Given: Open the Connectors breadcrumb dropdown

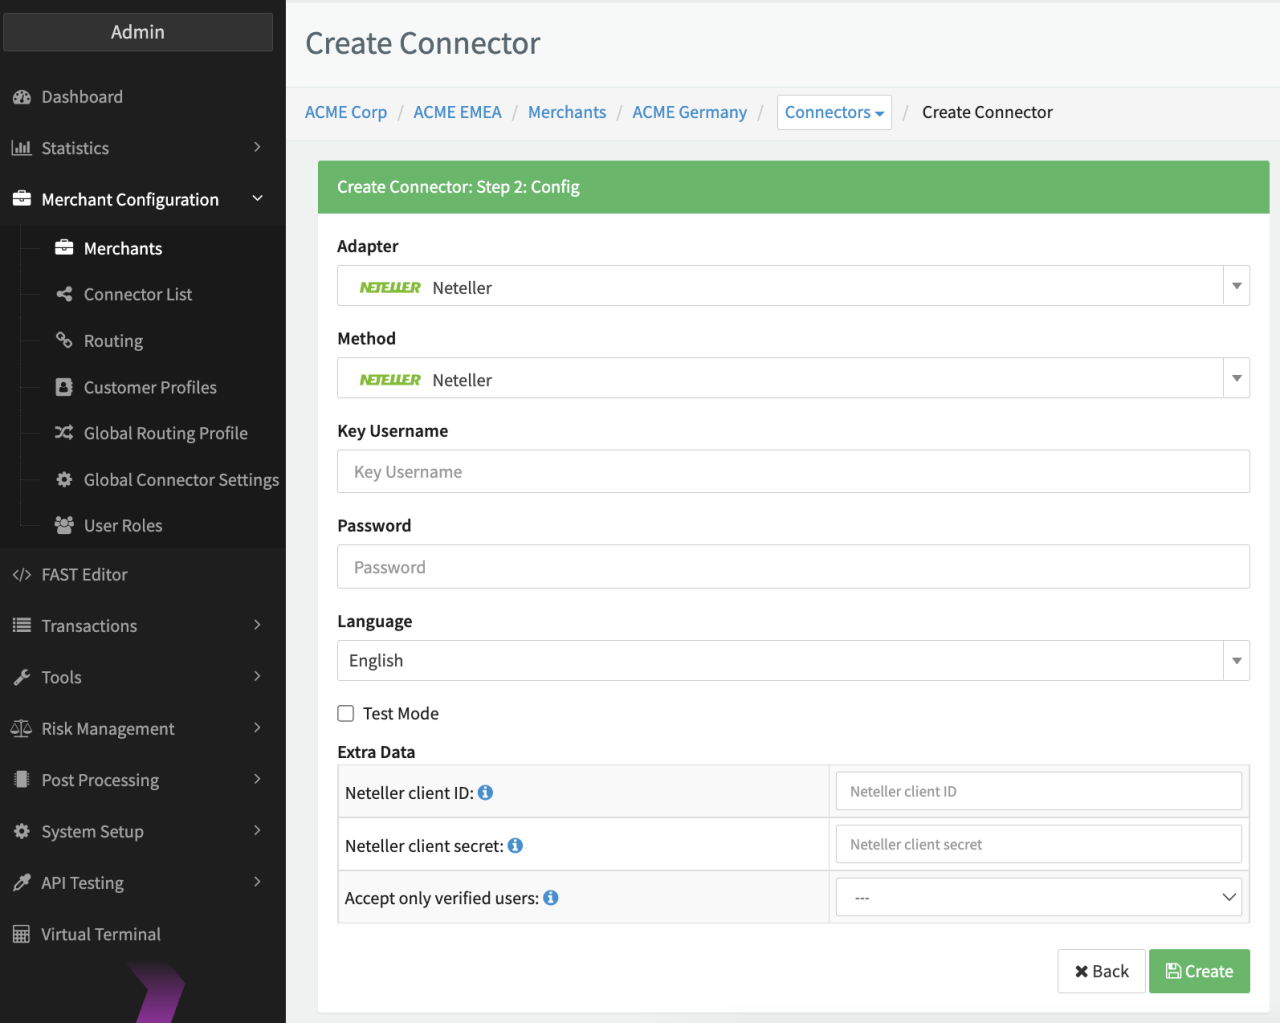Looking at the screenshot, I should (833, 112).
